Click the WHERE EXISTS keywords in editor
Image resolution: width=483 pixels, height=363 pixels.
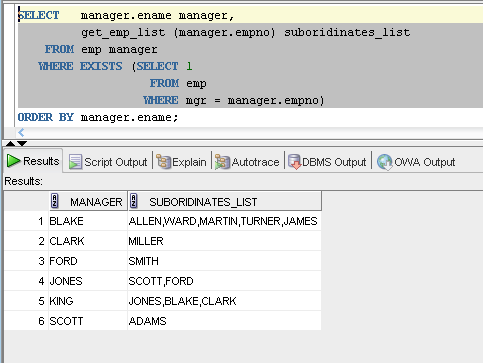tap(80, 66)
